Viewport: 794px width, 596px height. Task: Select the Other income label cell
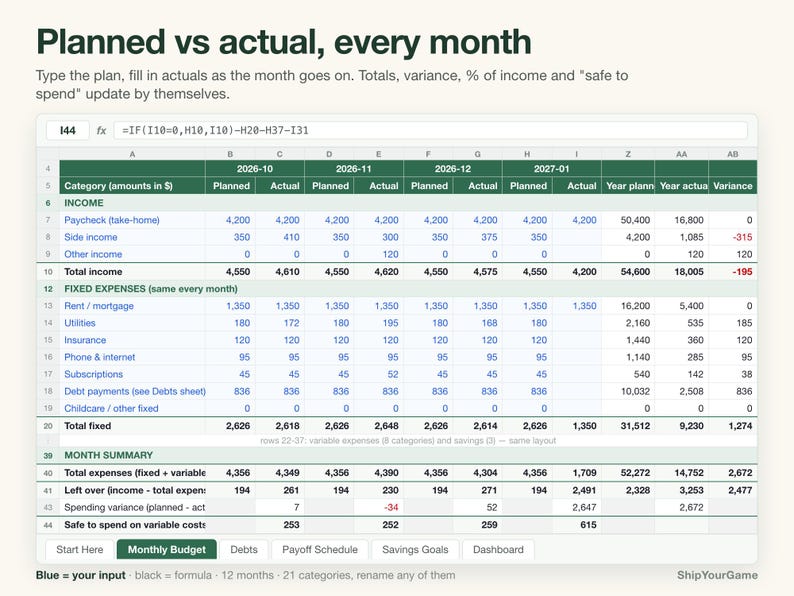(132, 254)
